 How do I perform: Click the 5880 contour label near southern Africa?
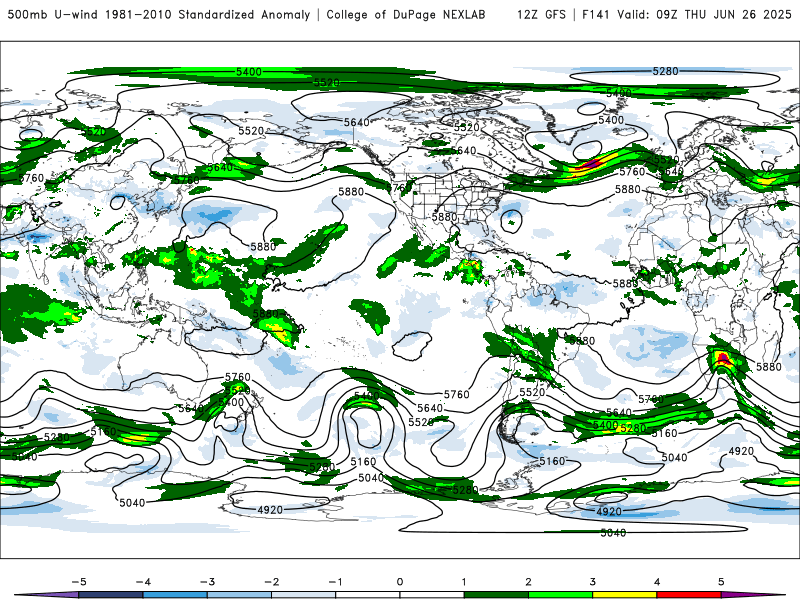768,367
